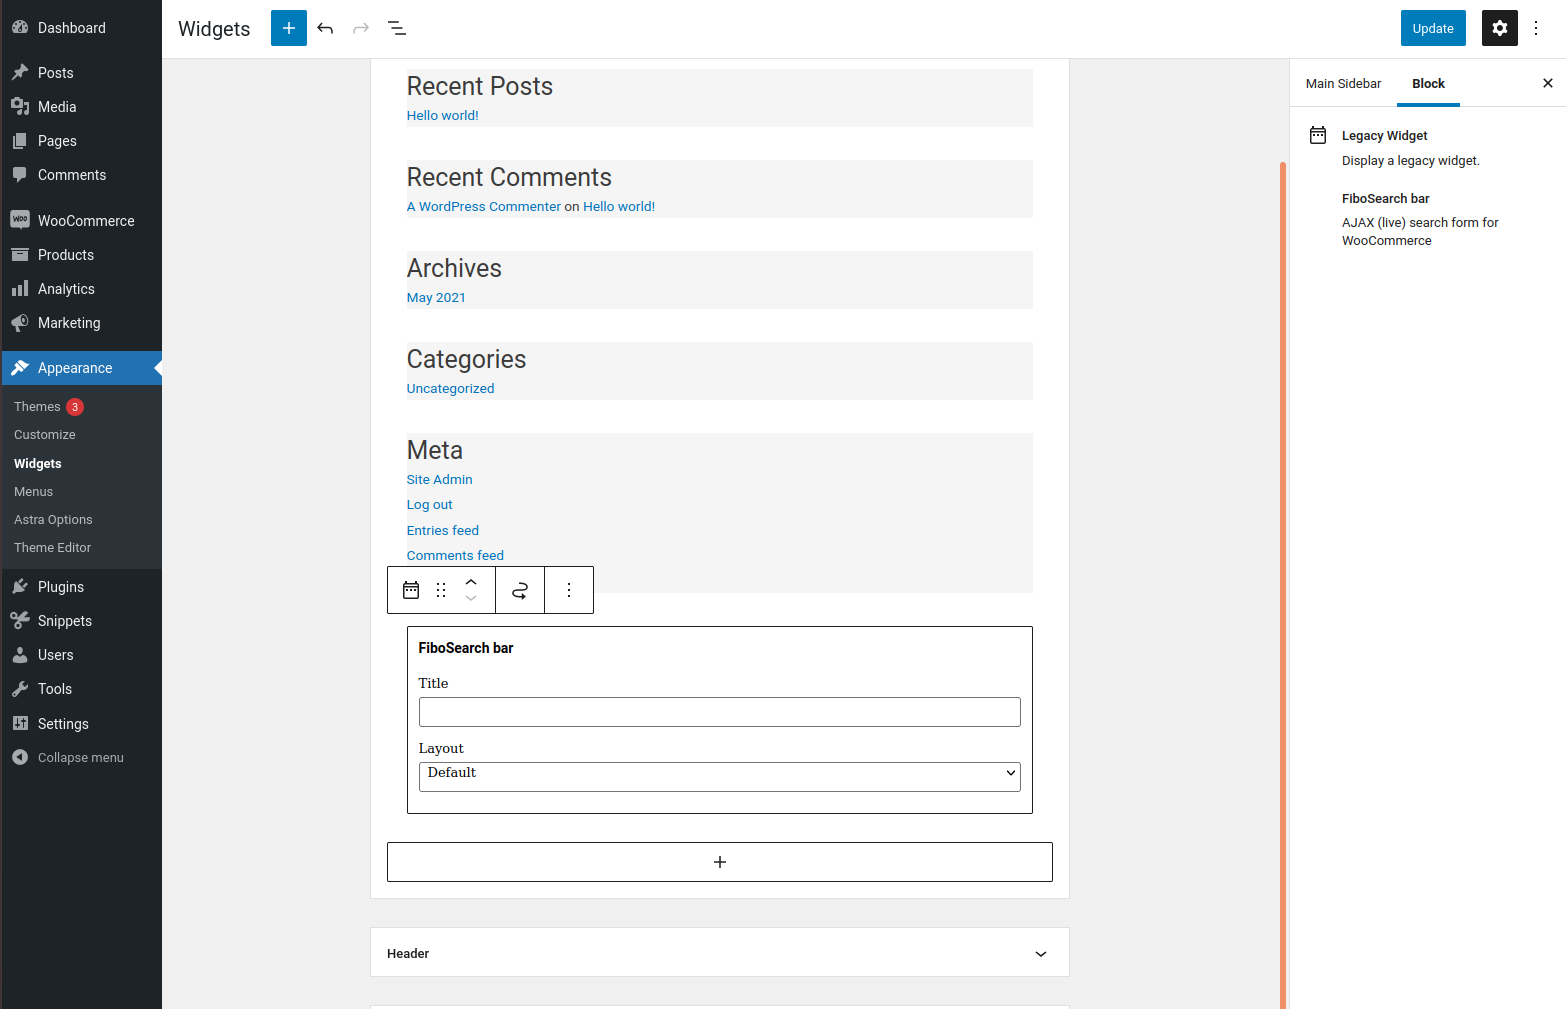Click the transform block icon

[520, 590]
